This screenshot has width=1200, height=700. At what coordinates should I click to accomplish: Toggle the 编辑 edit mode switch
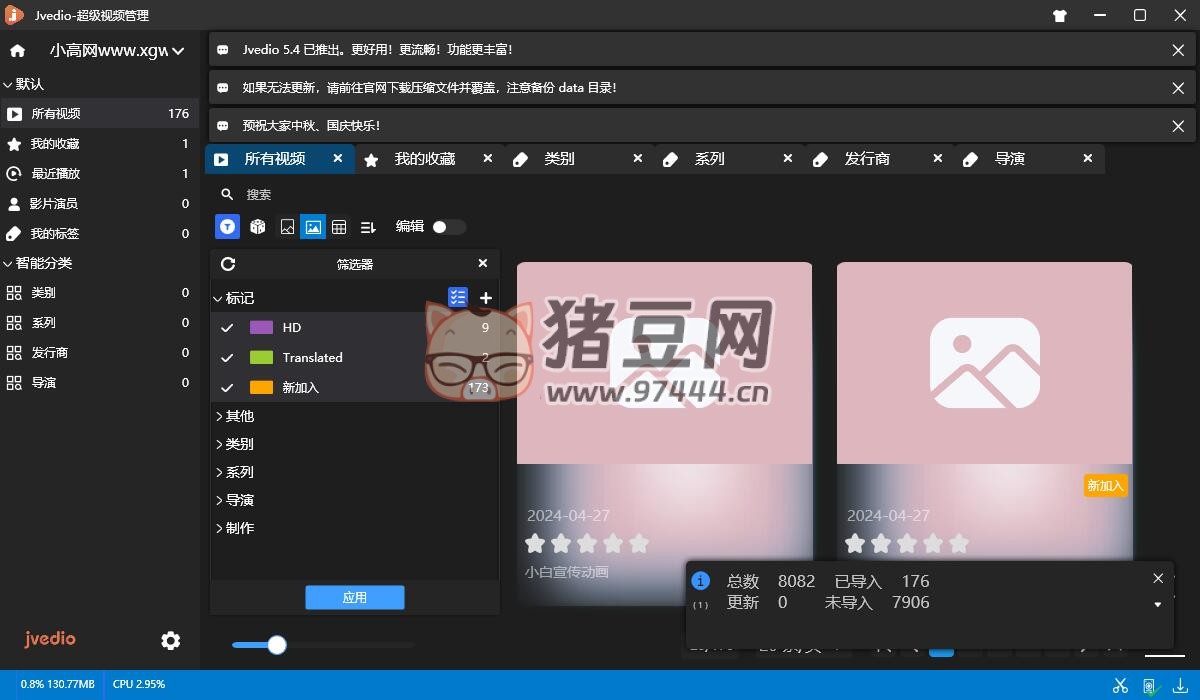pos(448,227)
